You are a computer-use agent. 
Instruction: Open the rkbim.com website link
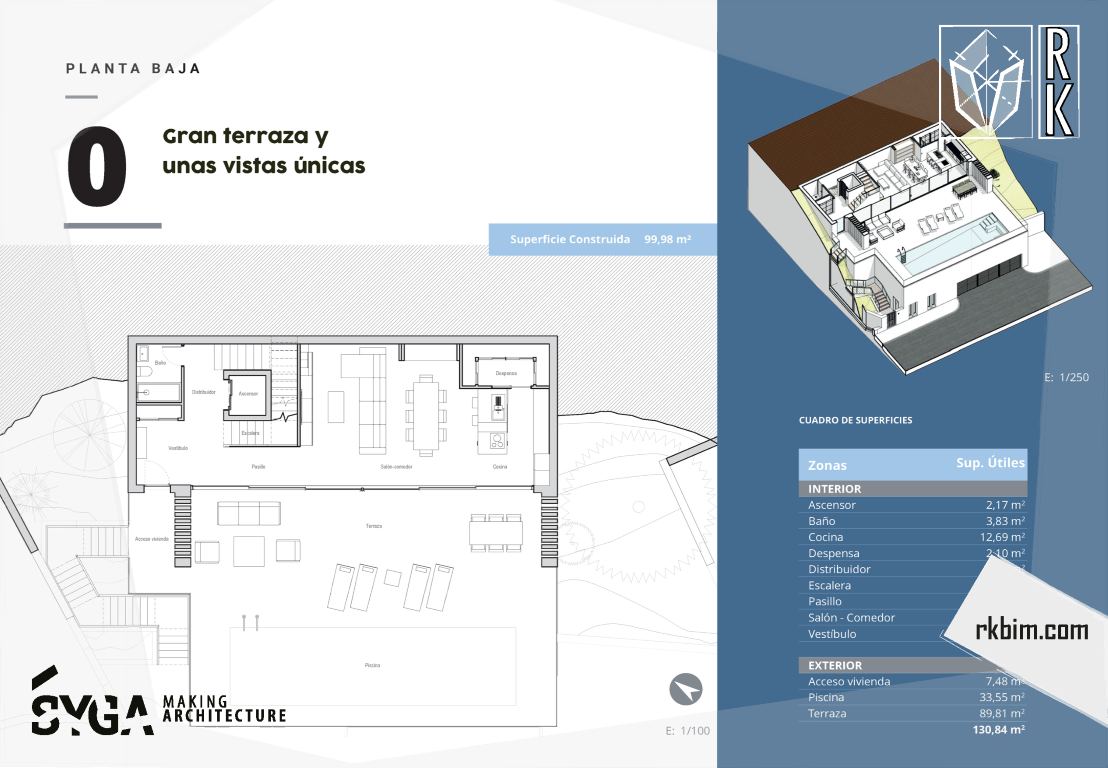coord(1030,629)
